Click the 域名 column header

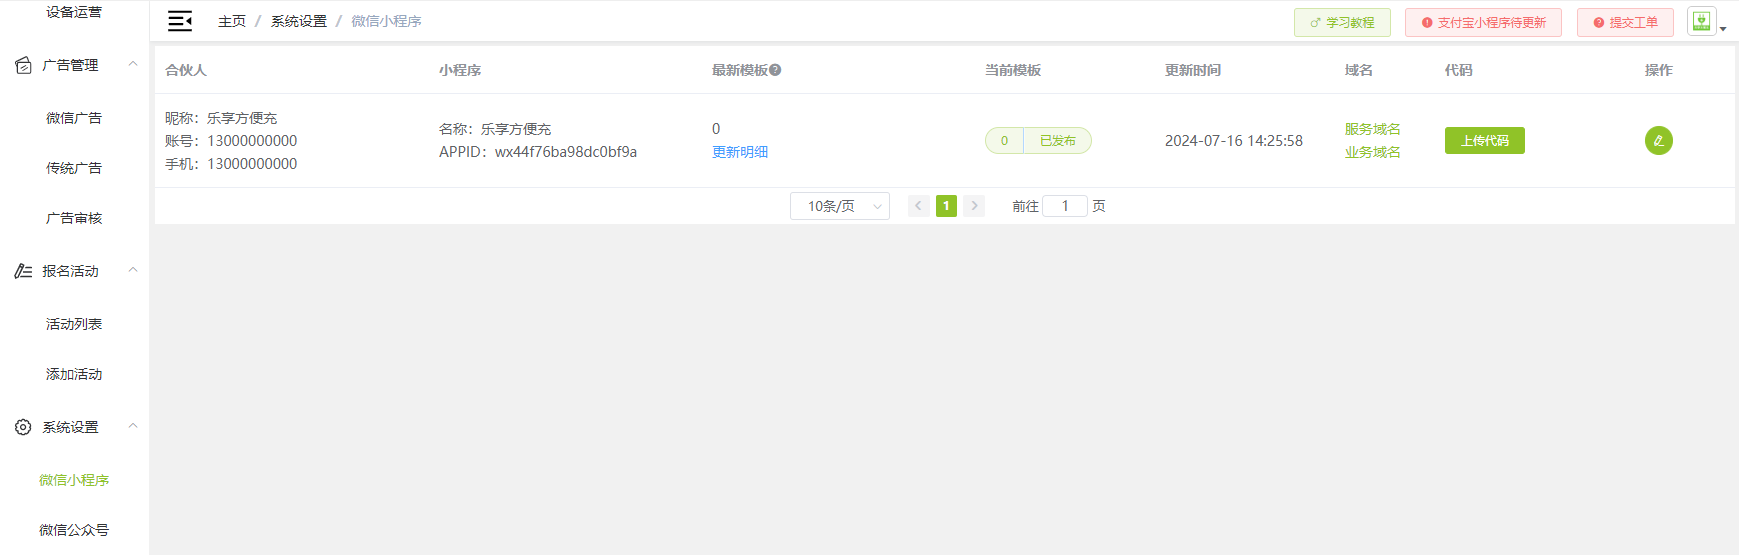1359,70
